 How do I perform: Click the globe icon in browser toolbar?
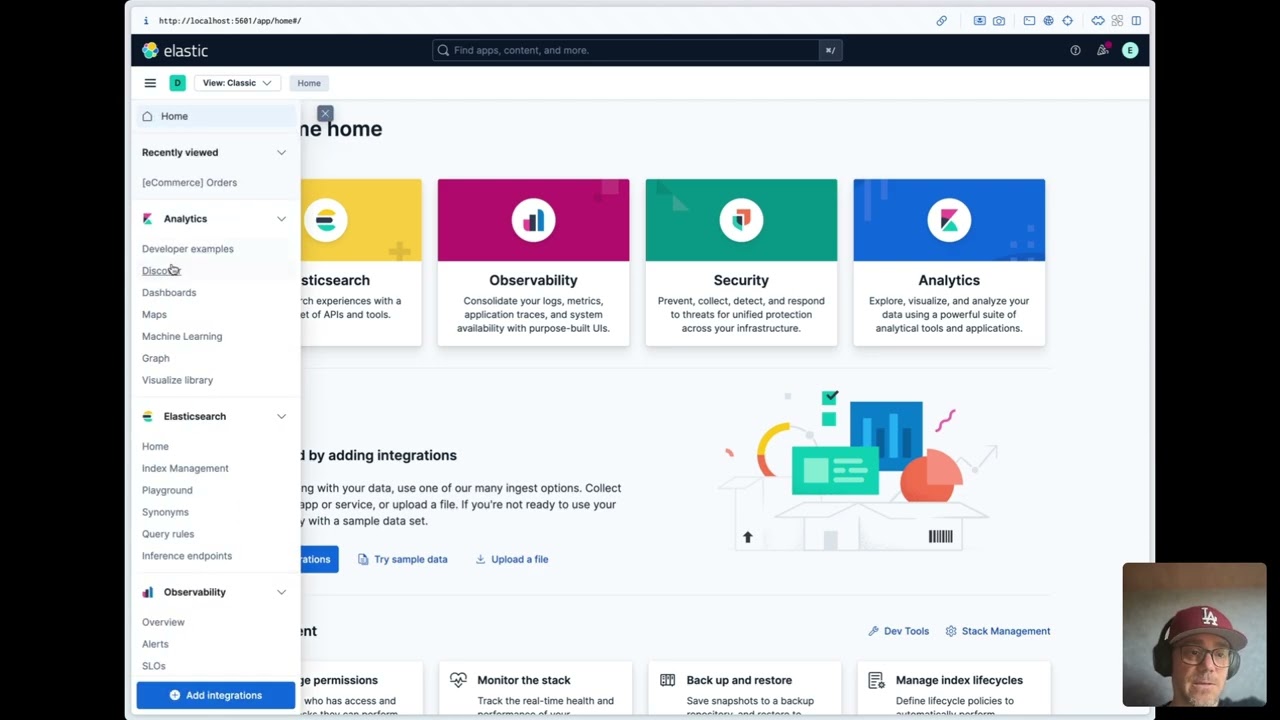(x=1048, y=20)
